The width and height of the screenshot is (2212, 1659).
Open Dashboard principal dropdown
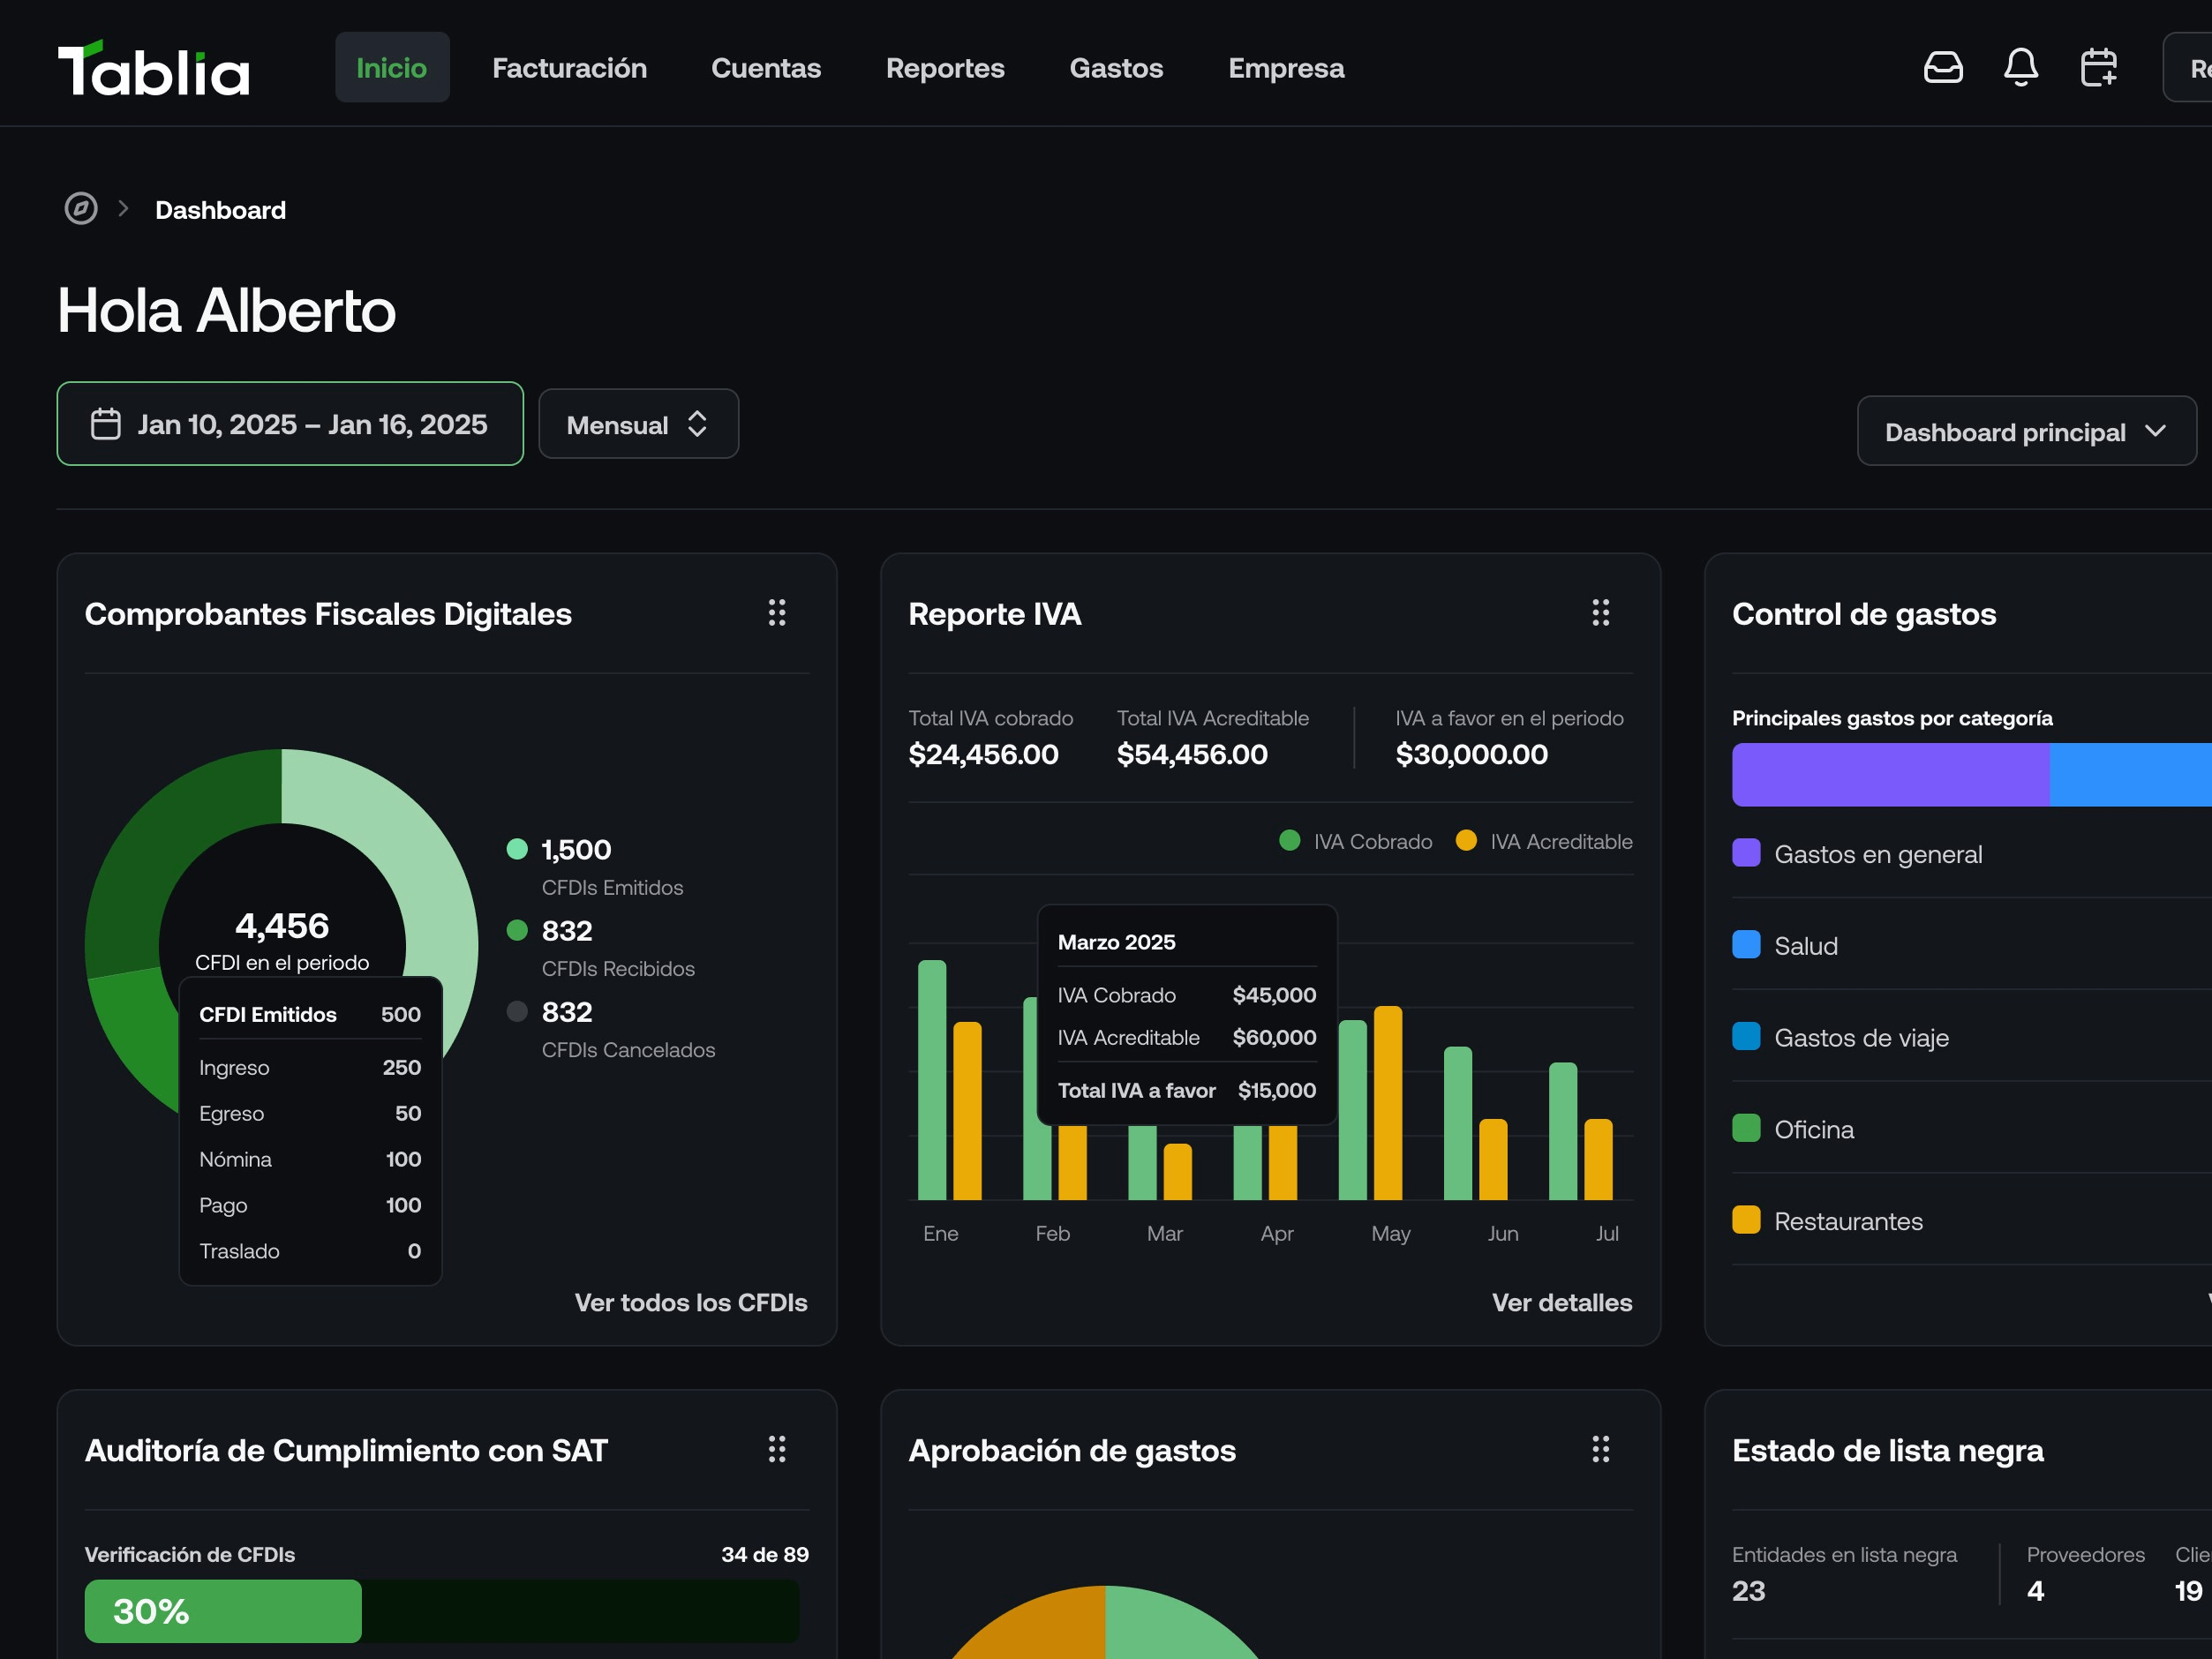2025,431
